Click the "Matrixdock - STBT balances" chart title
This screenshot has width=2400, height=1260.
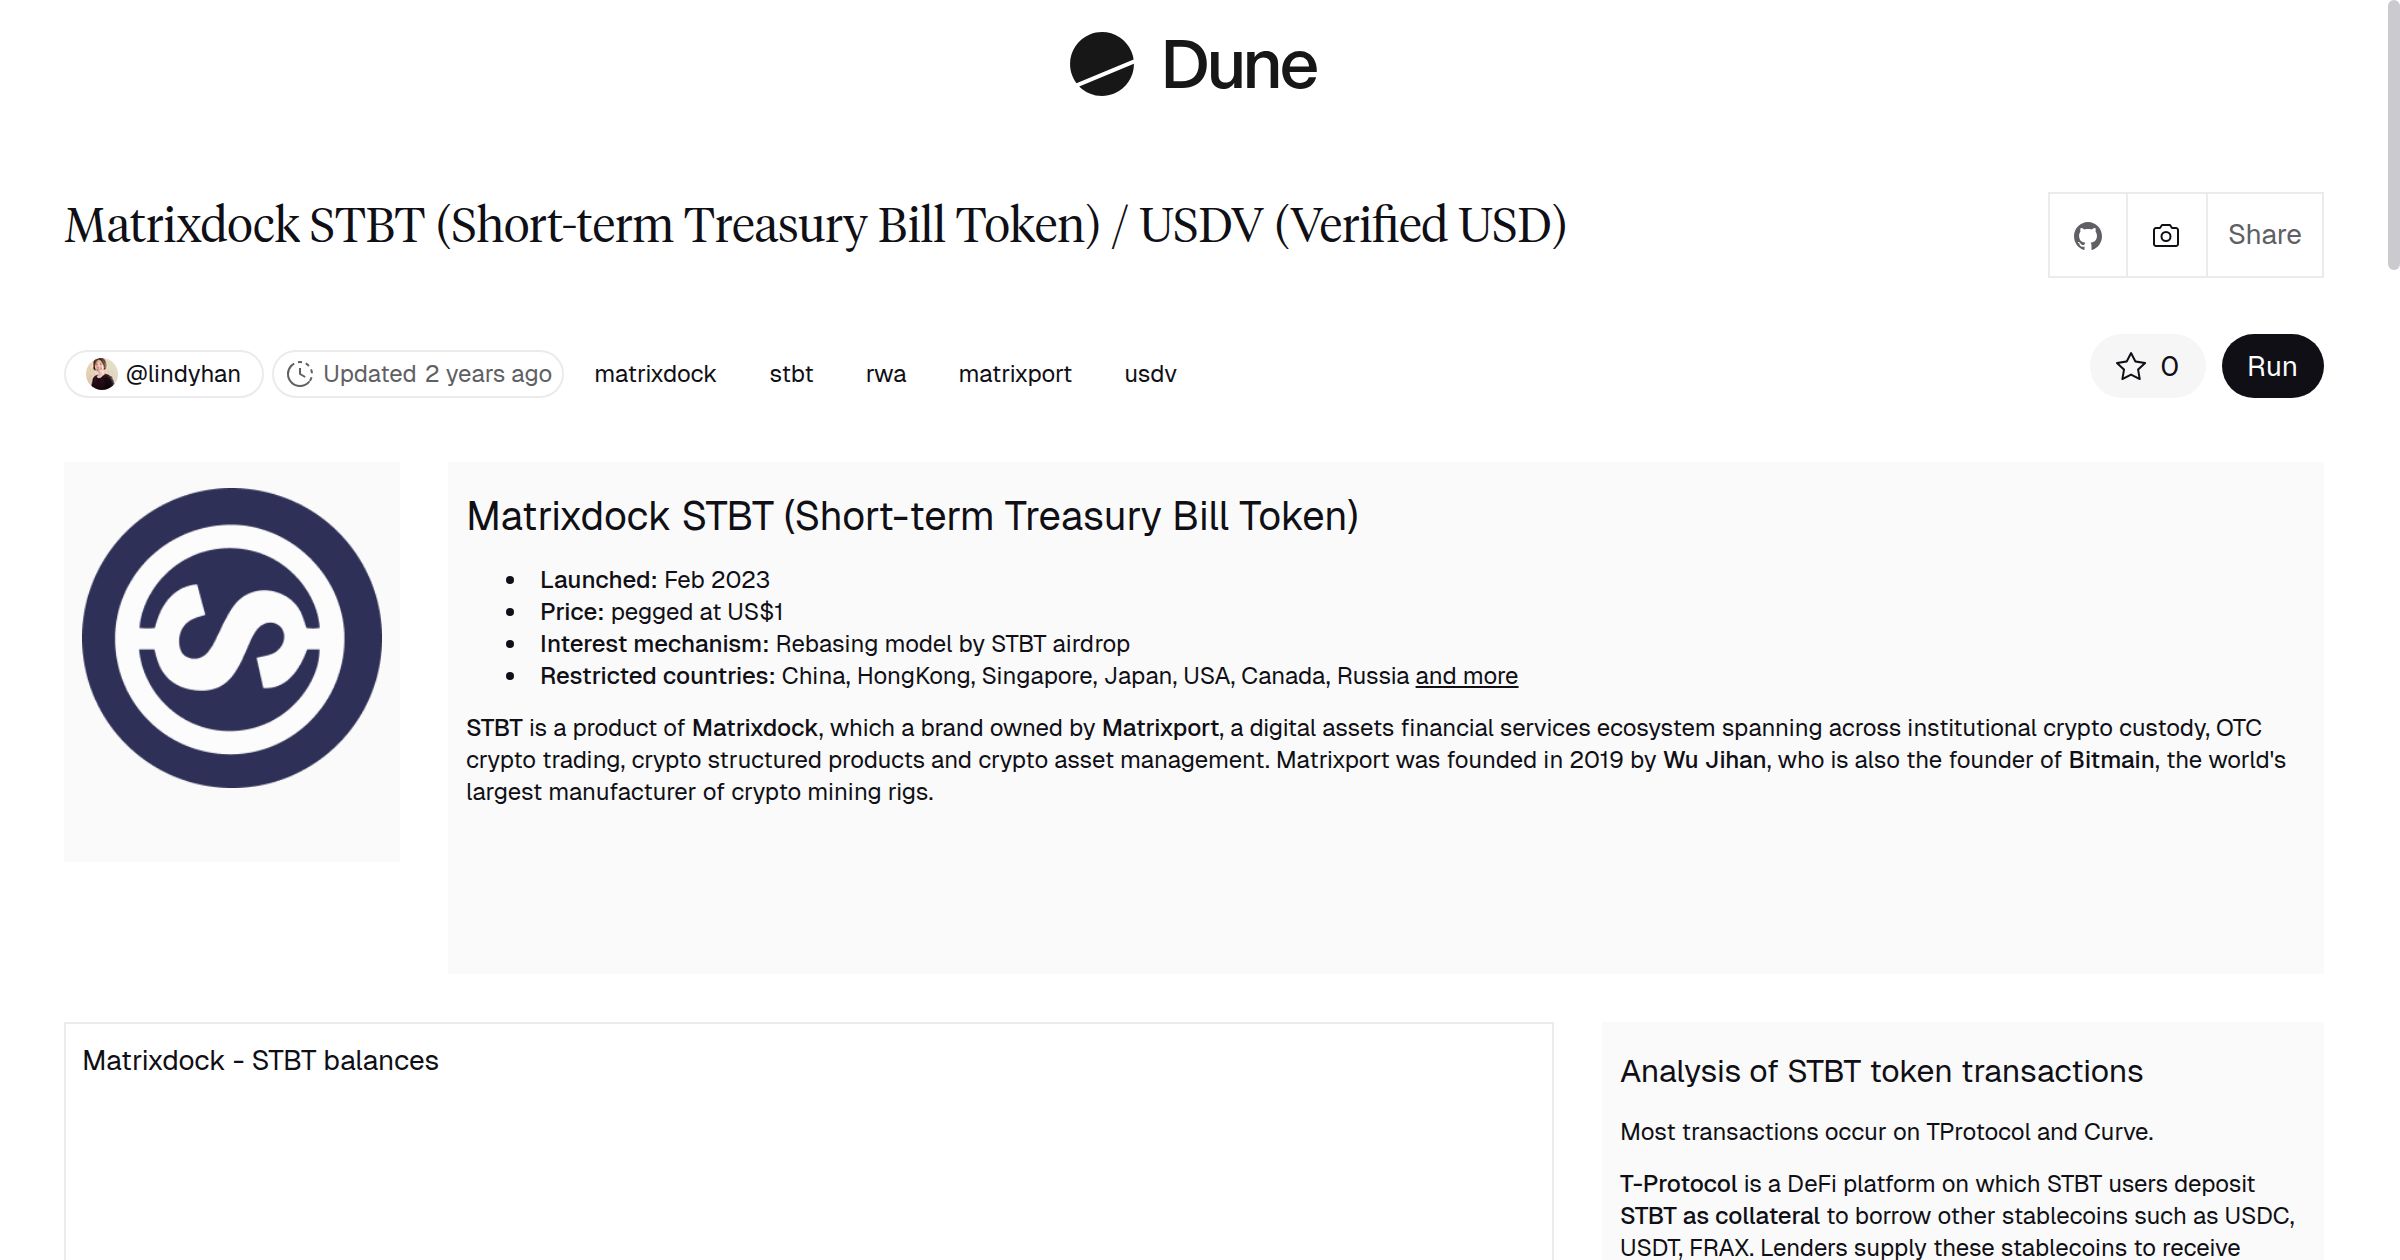[262, 1060]
